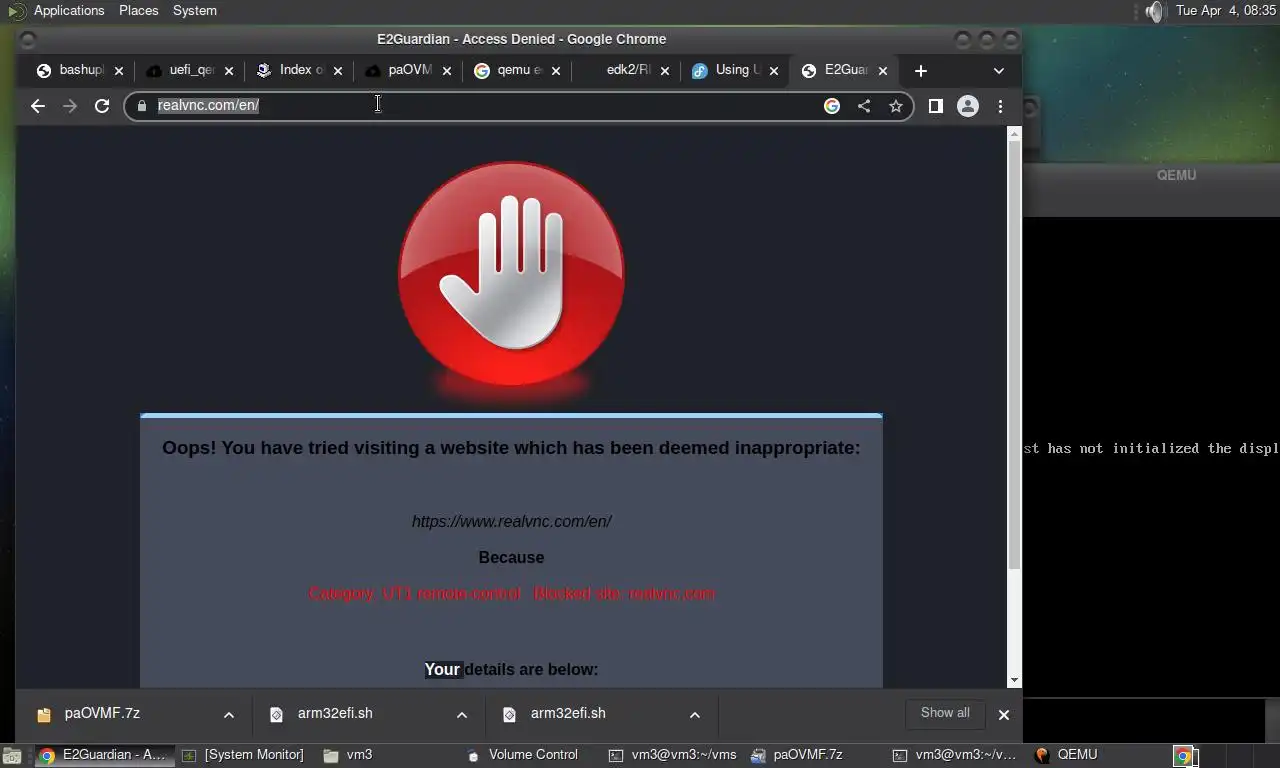Switch to vm3@vm3:~/vms terminal in taskbar
This screenshot has width=1280, height=768.
(x=672, y=756)
